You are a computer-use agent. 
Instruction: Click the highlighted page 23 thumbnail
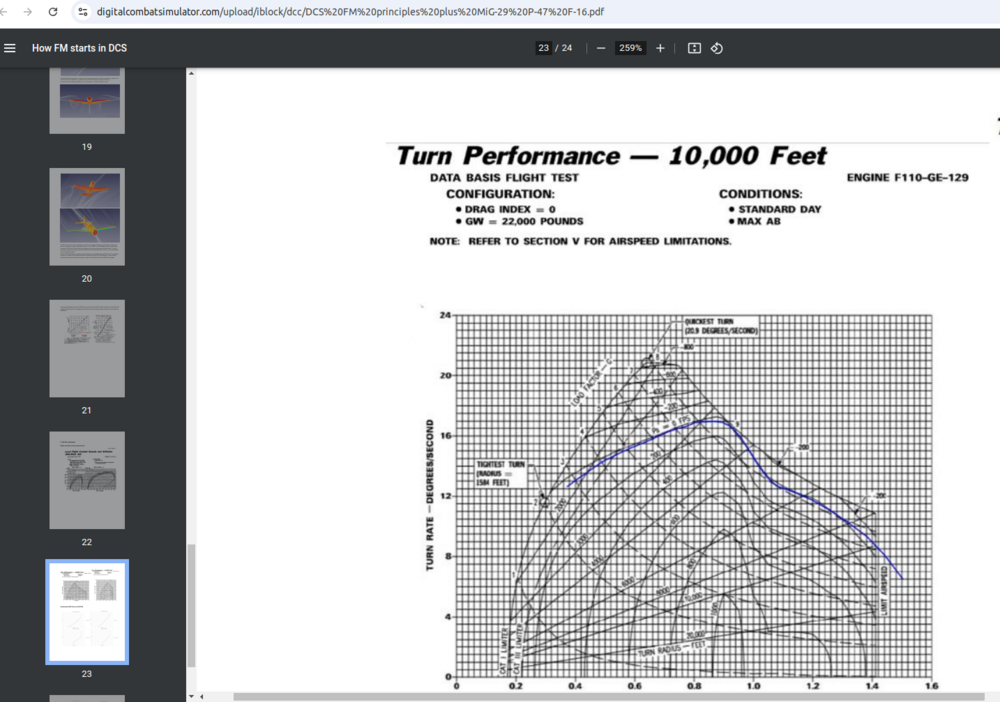pyautogui.click(x=87, y=611)
